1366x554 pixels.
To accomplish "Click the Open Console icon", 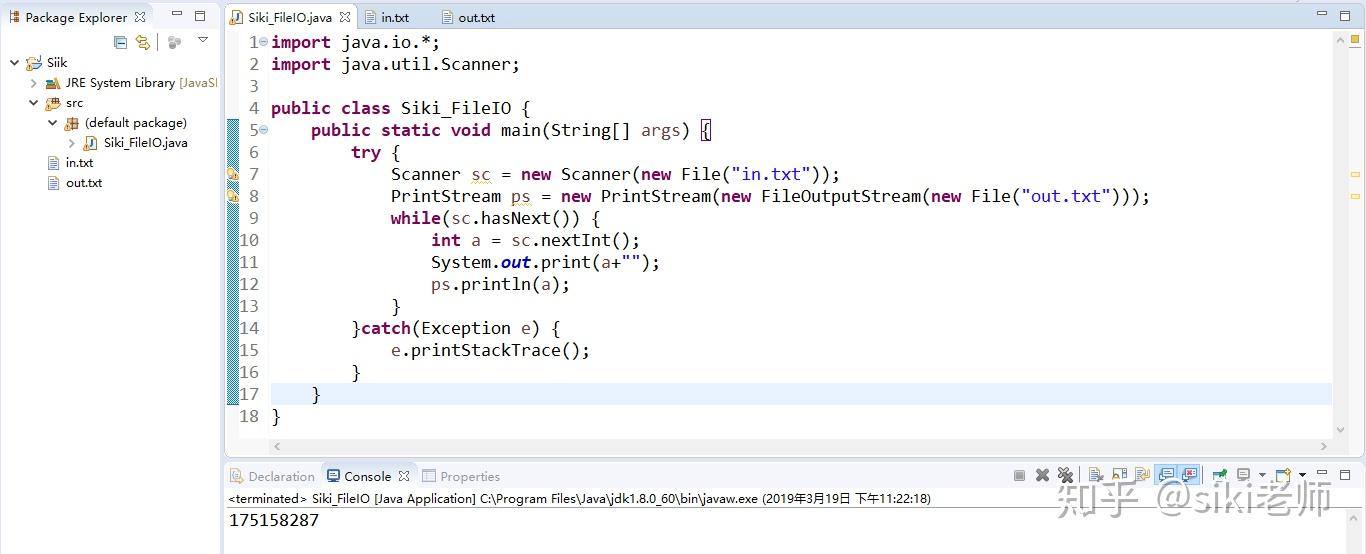I will click(x=1283, y=476).
